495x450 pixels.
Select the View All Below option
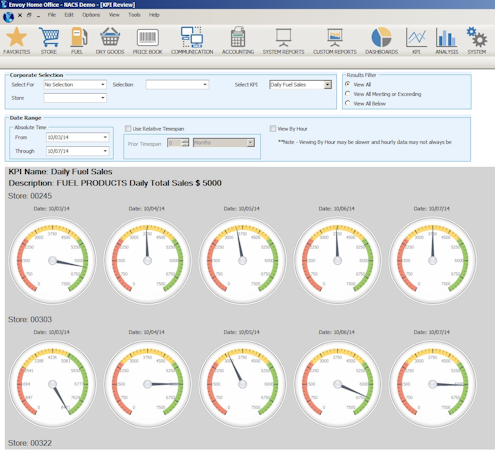click(348, 103)
